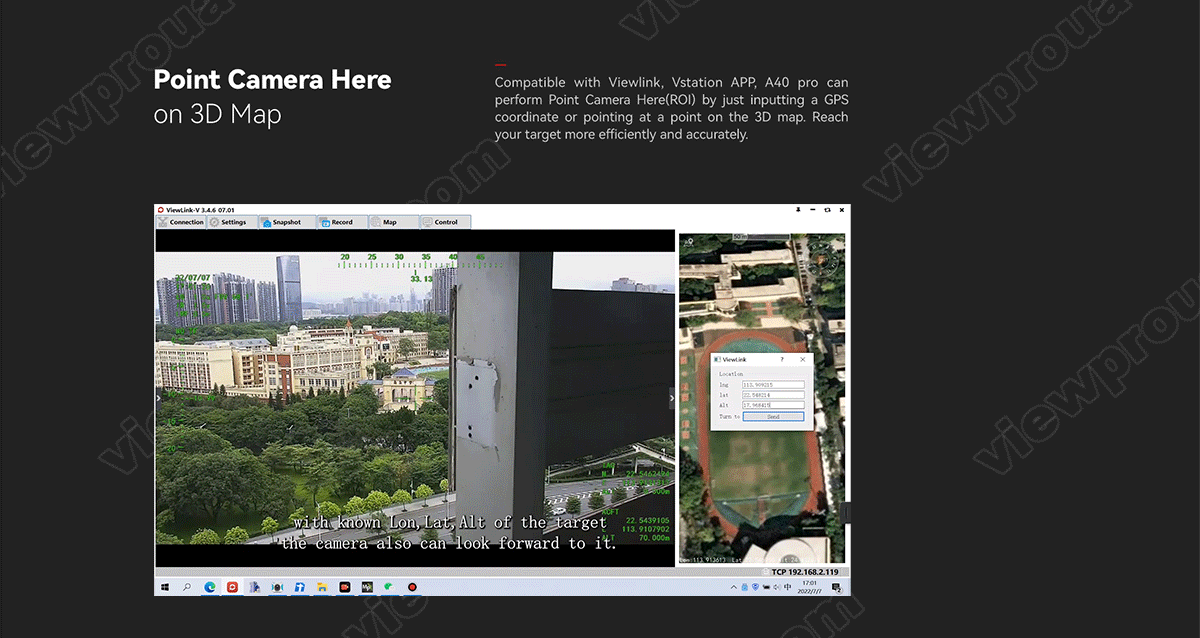Open the Settings tab
Viewport: 1200px width, 638px height.
(233, 222)
